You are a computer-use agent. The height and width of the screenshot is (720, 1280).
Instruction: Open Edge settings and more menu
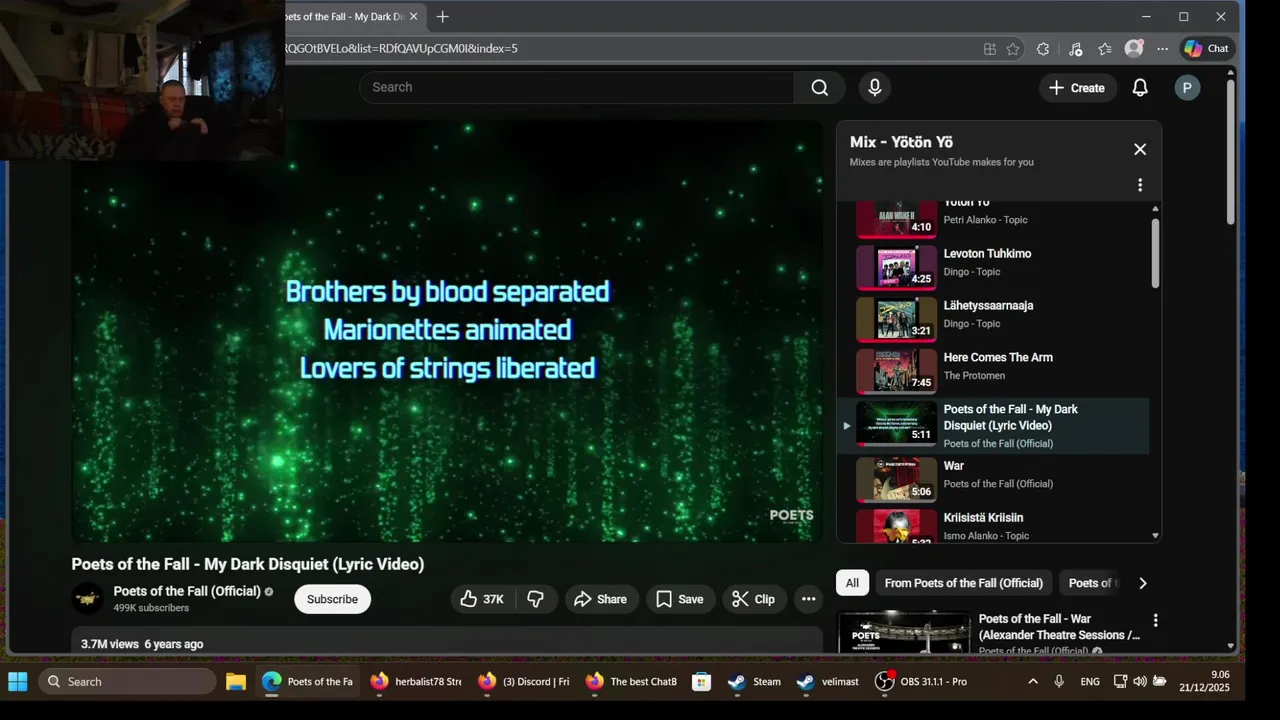[1162, 49]
